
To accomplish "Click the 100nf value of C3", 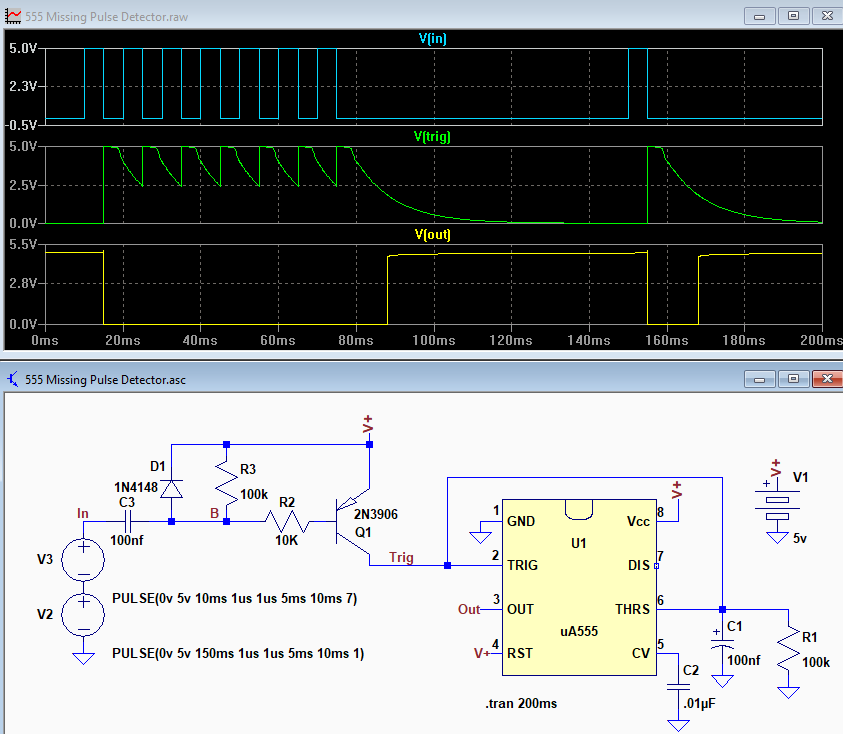I will point(127,540).
